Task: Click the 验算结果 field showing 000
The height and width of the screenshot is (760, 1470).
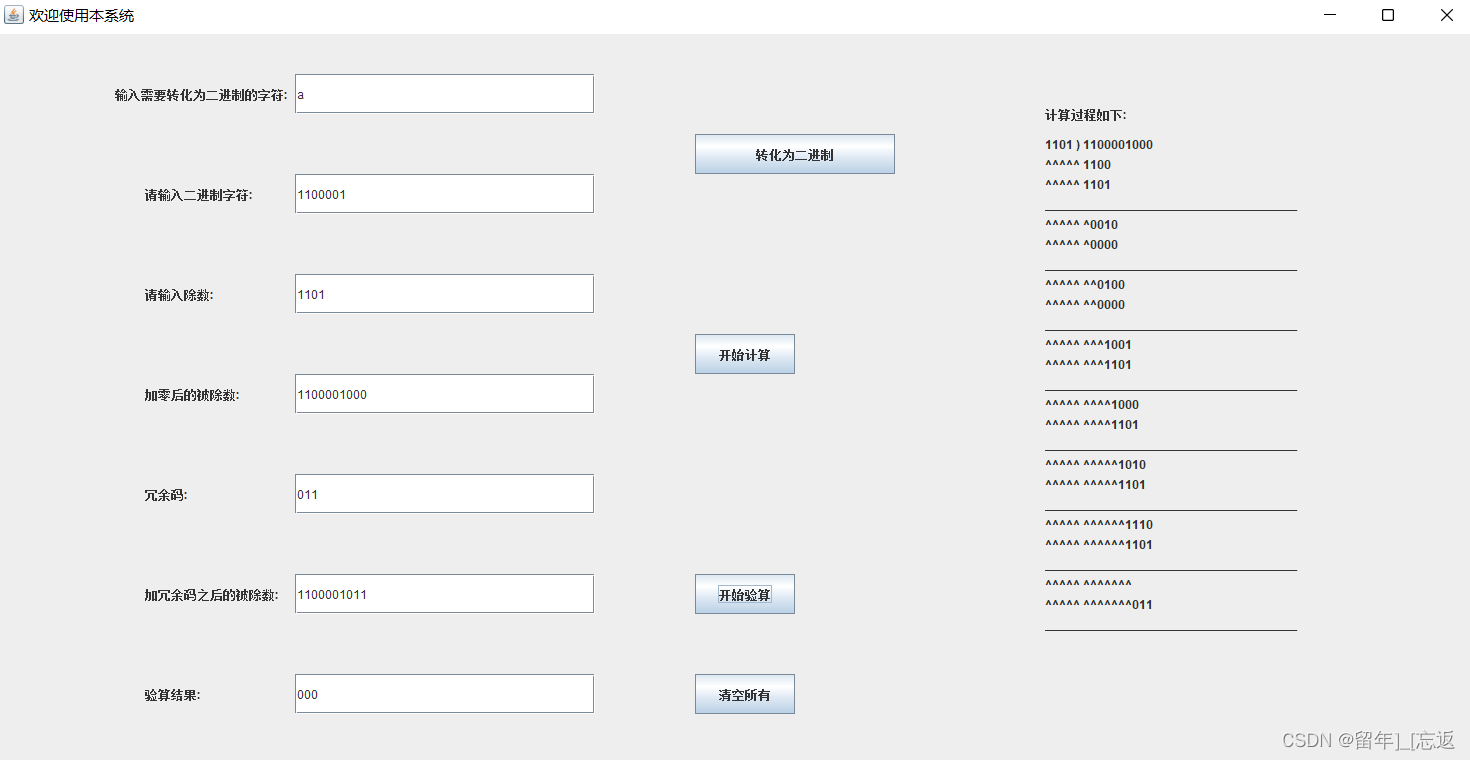Action: tap(444, 694)
